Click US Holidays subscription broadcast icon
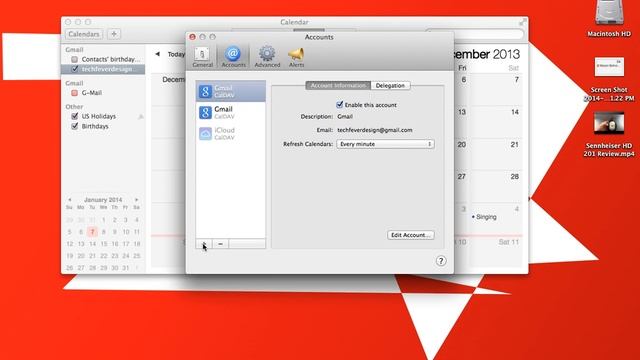The image size is (640, 360). click(141, 117)
